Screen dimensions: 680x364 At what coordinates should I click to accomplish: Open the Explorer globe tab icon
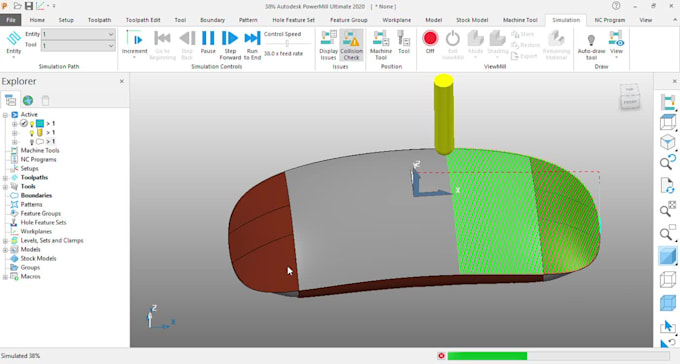[x=28, y=100]
